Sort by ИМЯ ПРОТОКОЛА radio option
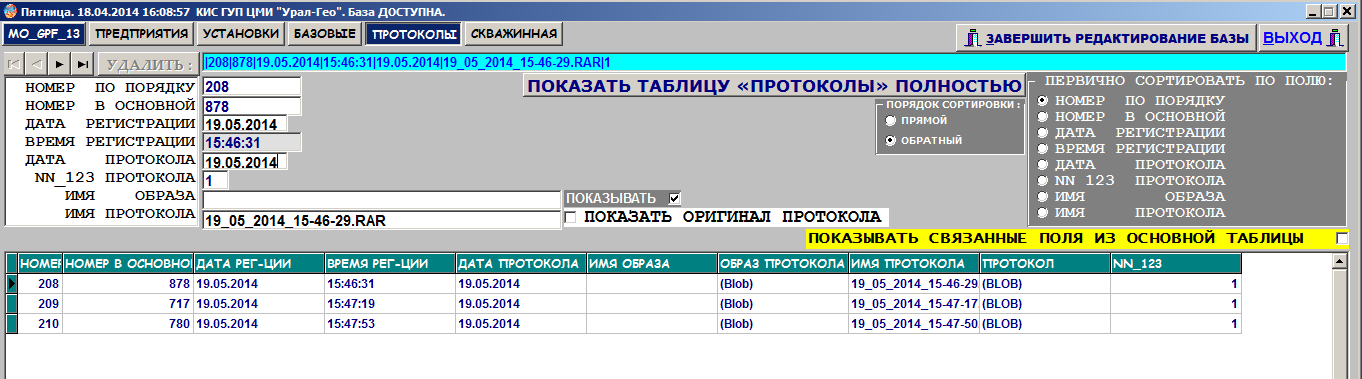Screen dimensions: 1362x379 pyautogui.click(x=1044, y=213)
